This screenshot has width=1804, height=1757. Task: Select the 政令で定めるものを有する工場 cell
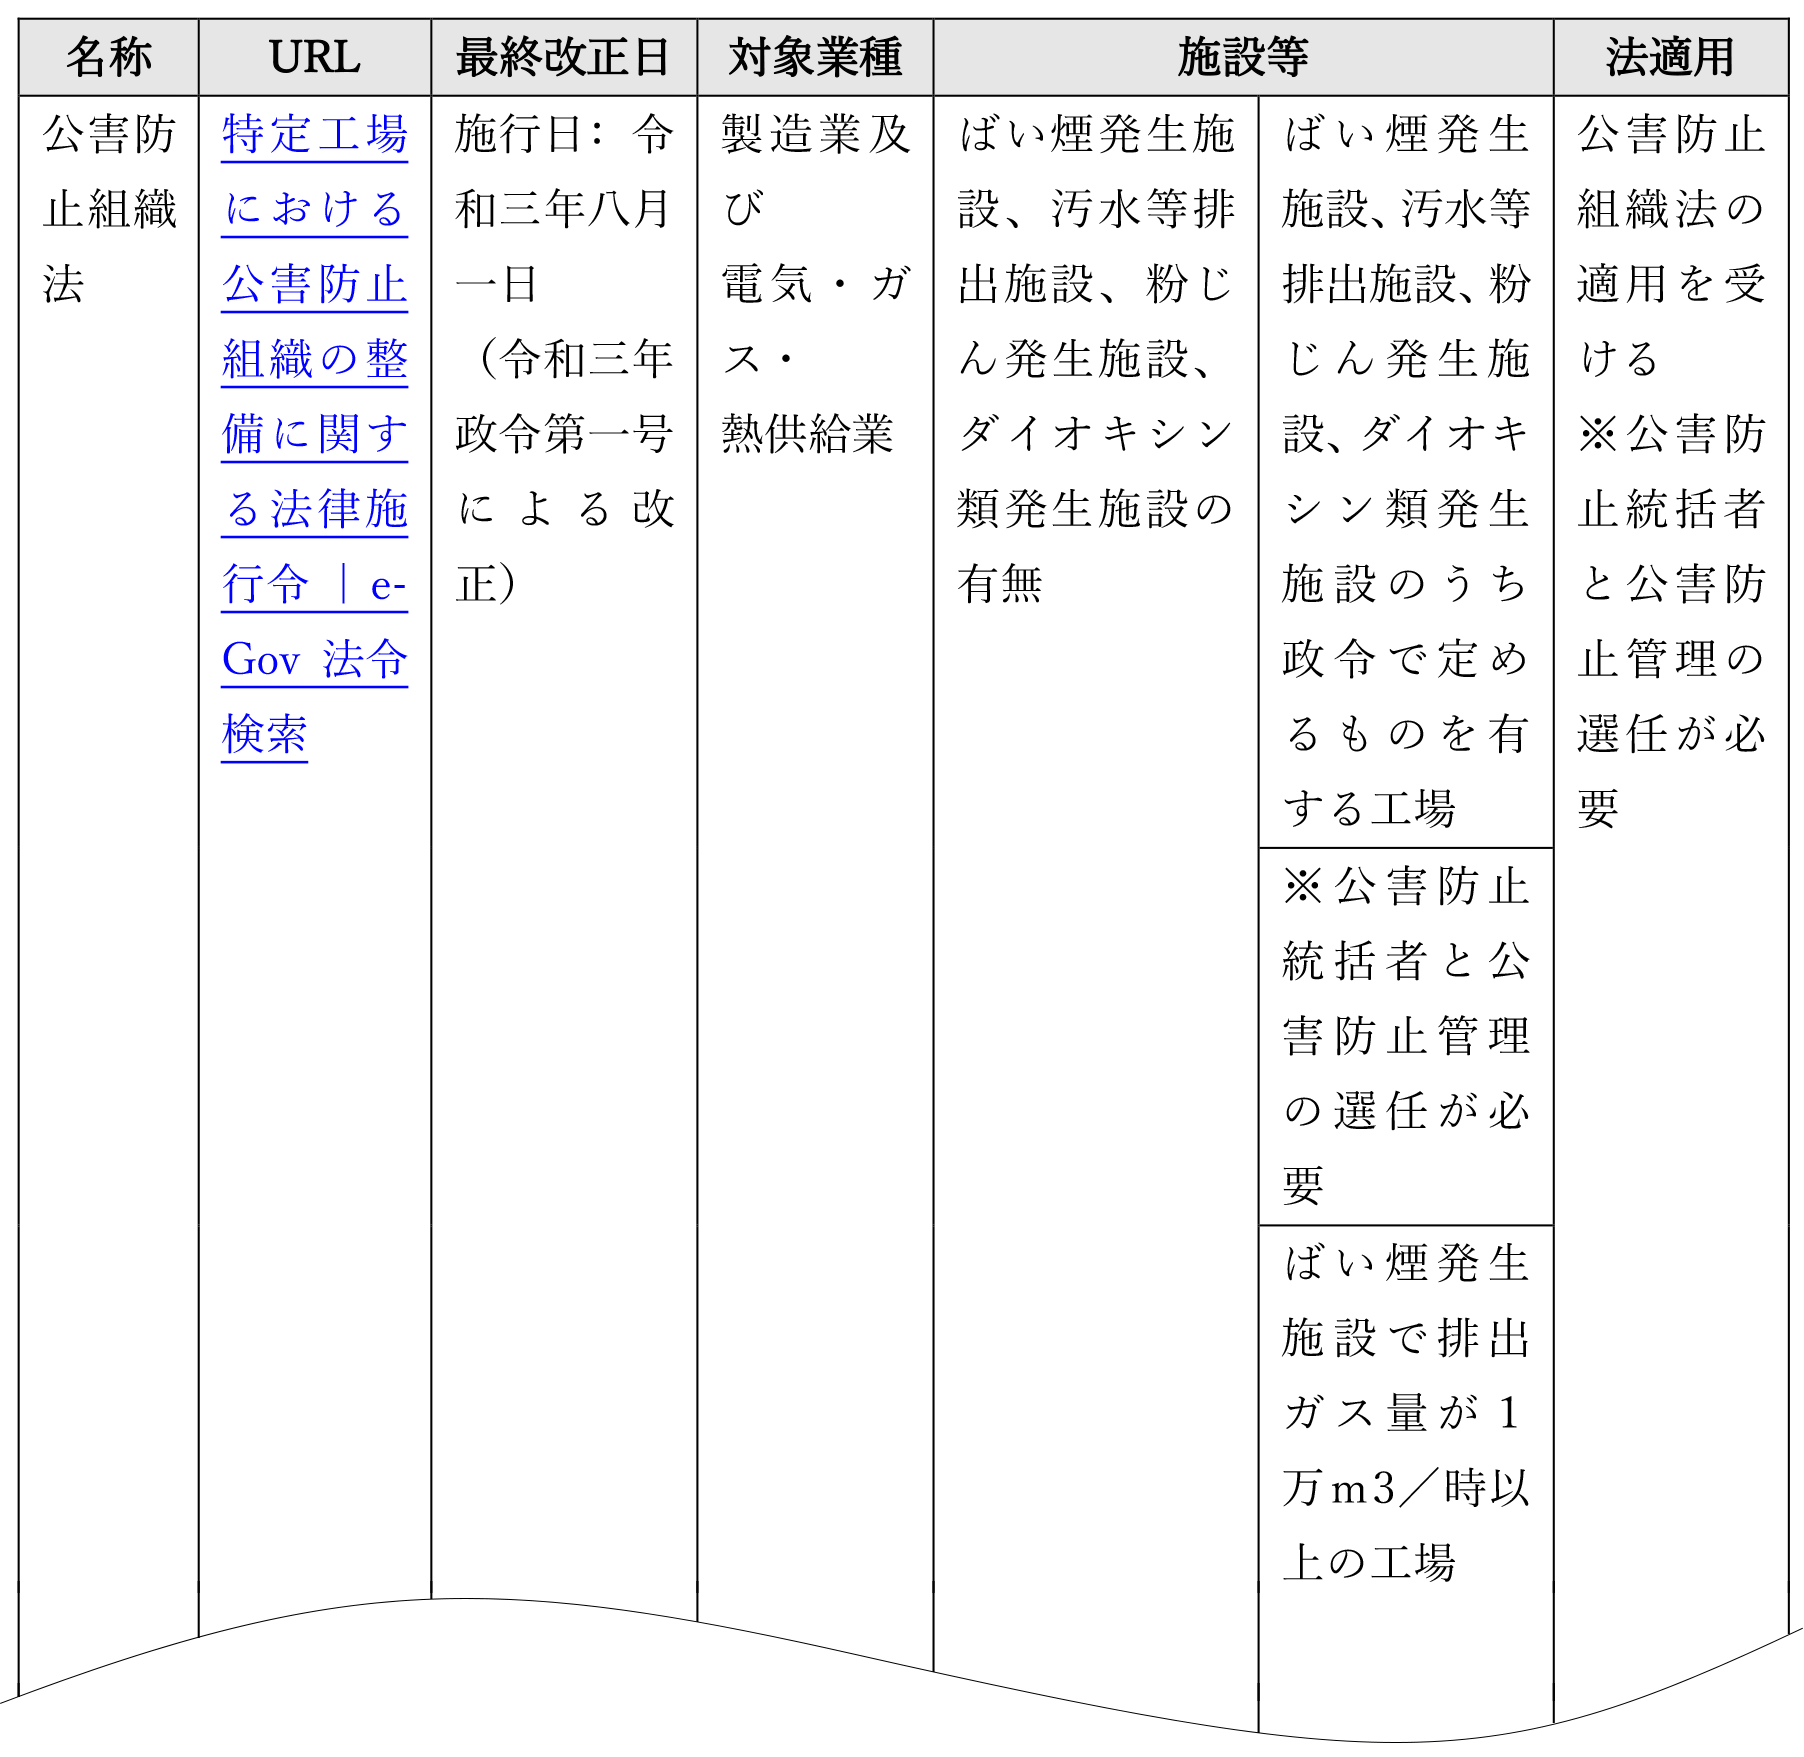(x=1406, y=471)
